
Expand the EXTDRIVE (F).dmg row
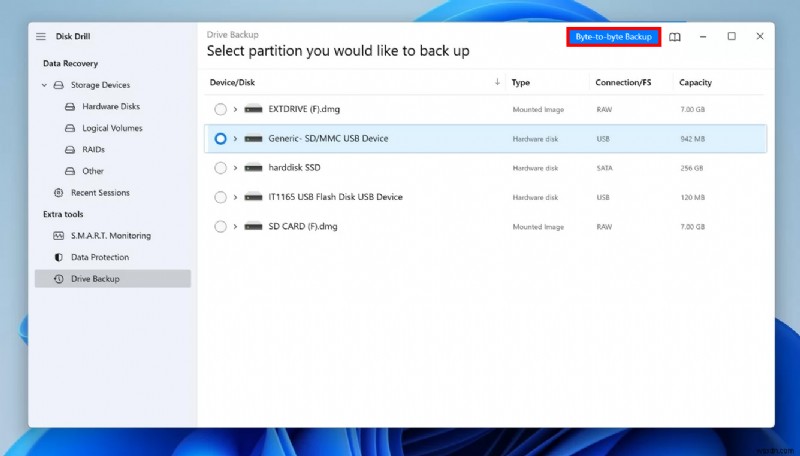(x=235, y=109)
